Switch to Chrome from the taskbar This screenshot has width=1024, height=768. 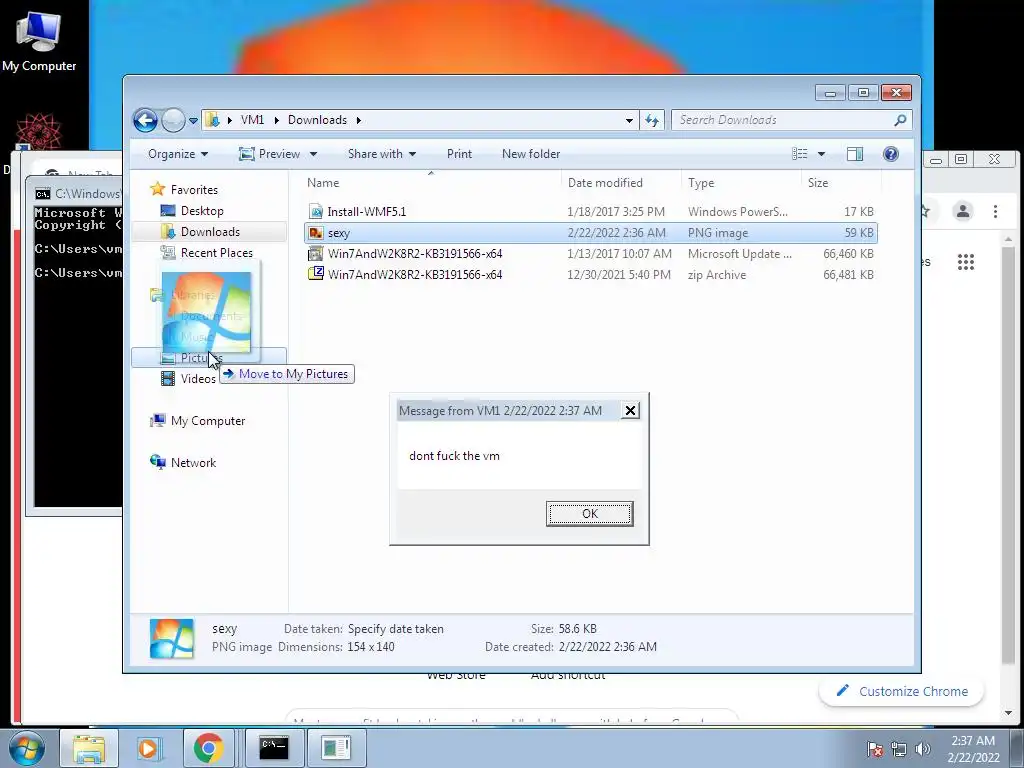208,748
